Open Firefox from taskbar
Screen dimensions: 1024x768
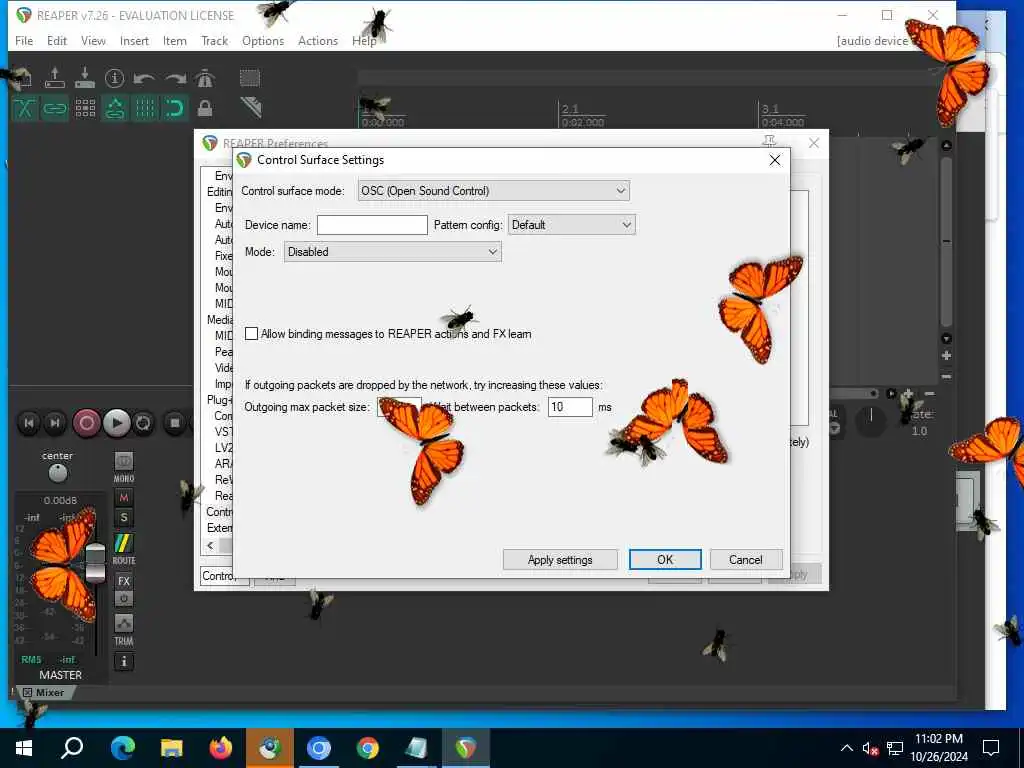(221, 748)
